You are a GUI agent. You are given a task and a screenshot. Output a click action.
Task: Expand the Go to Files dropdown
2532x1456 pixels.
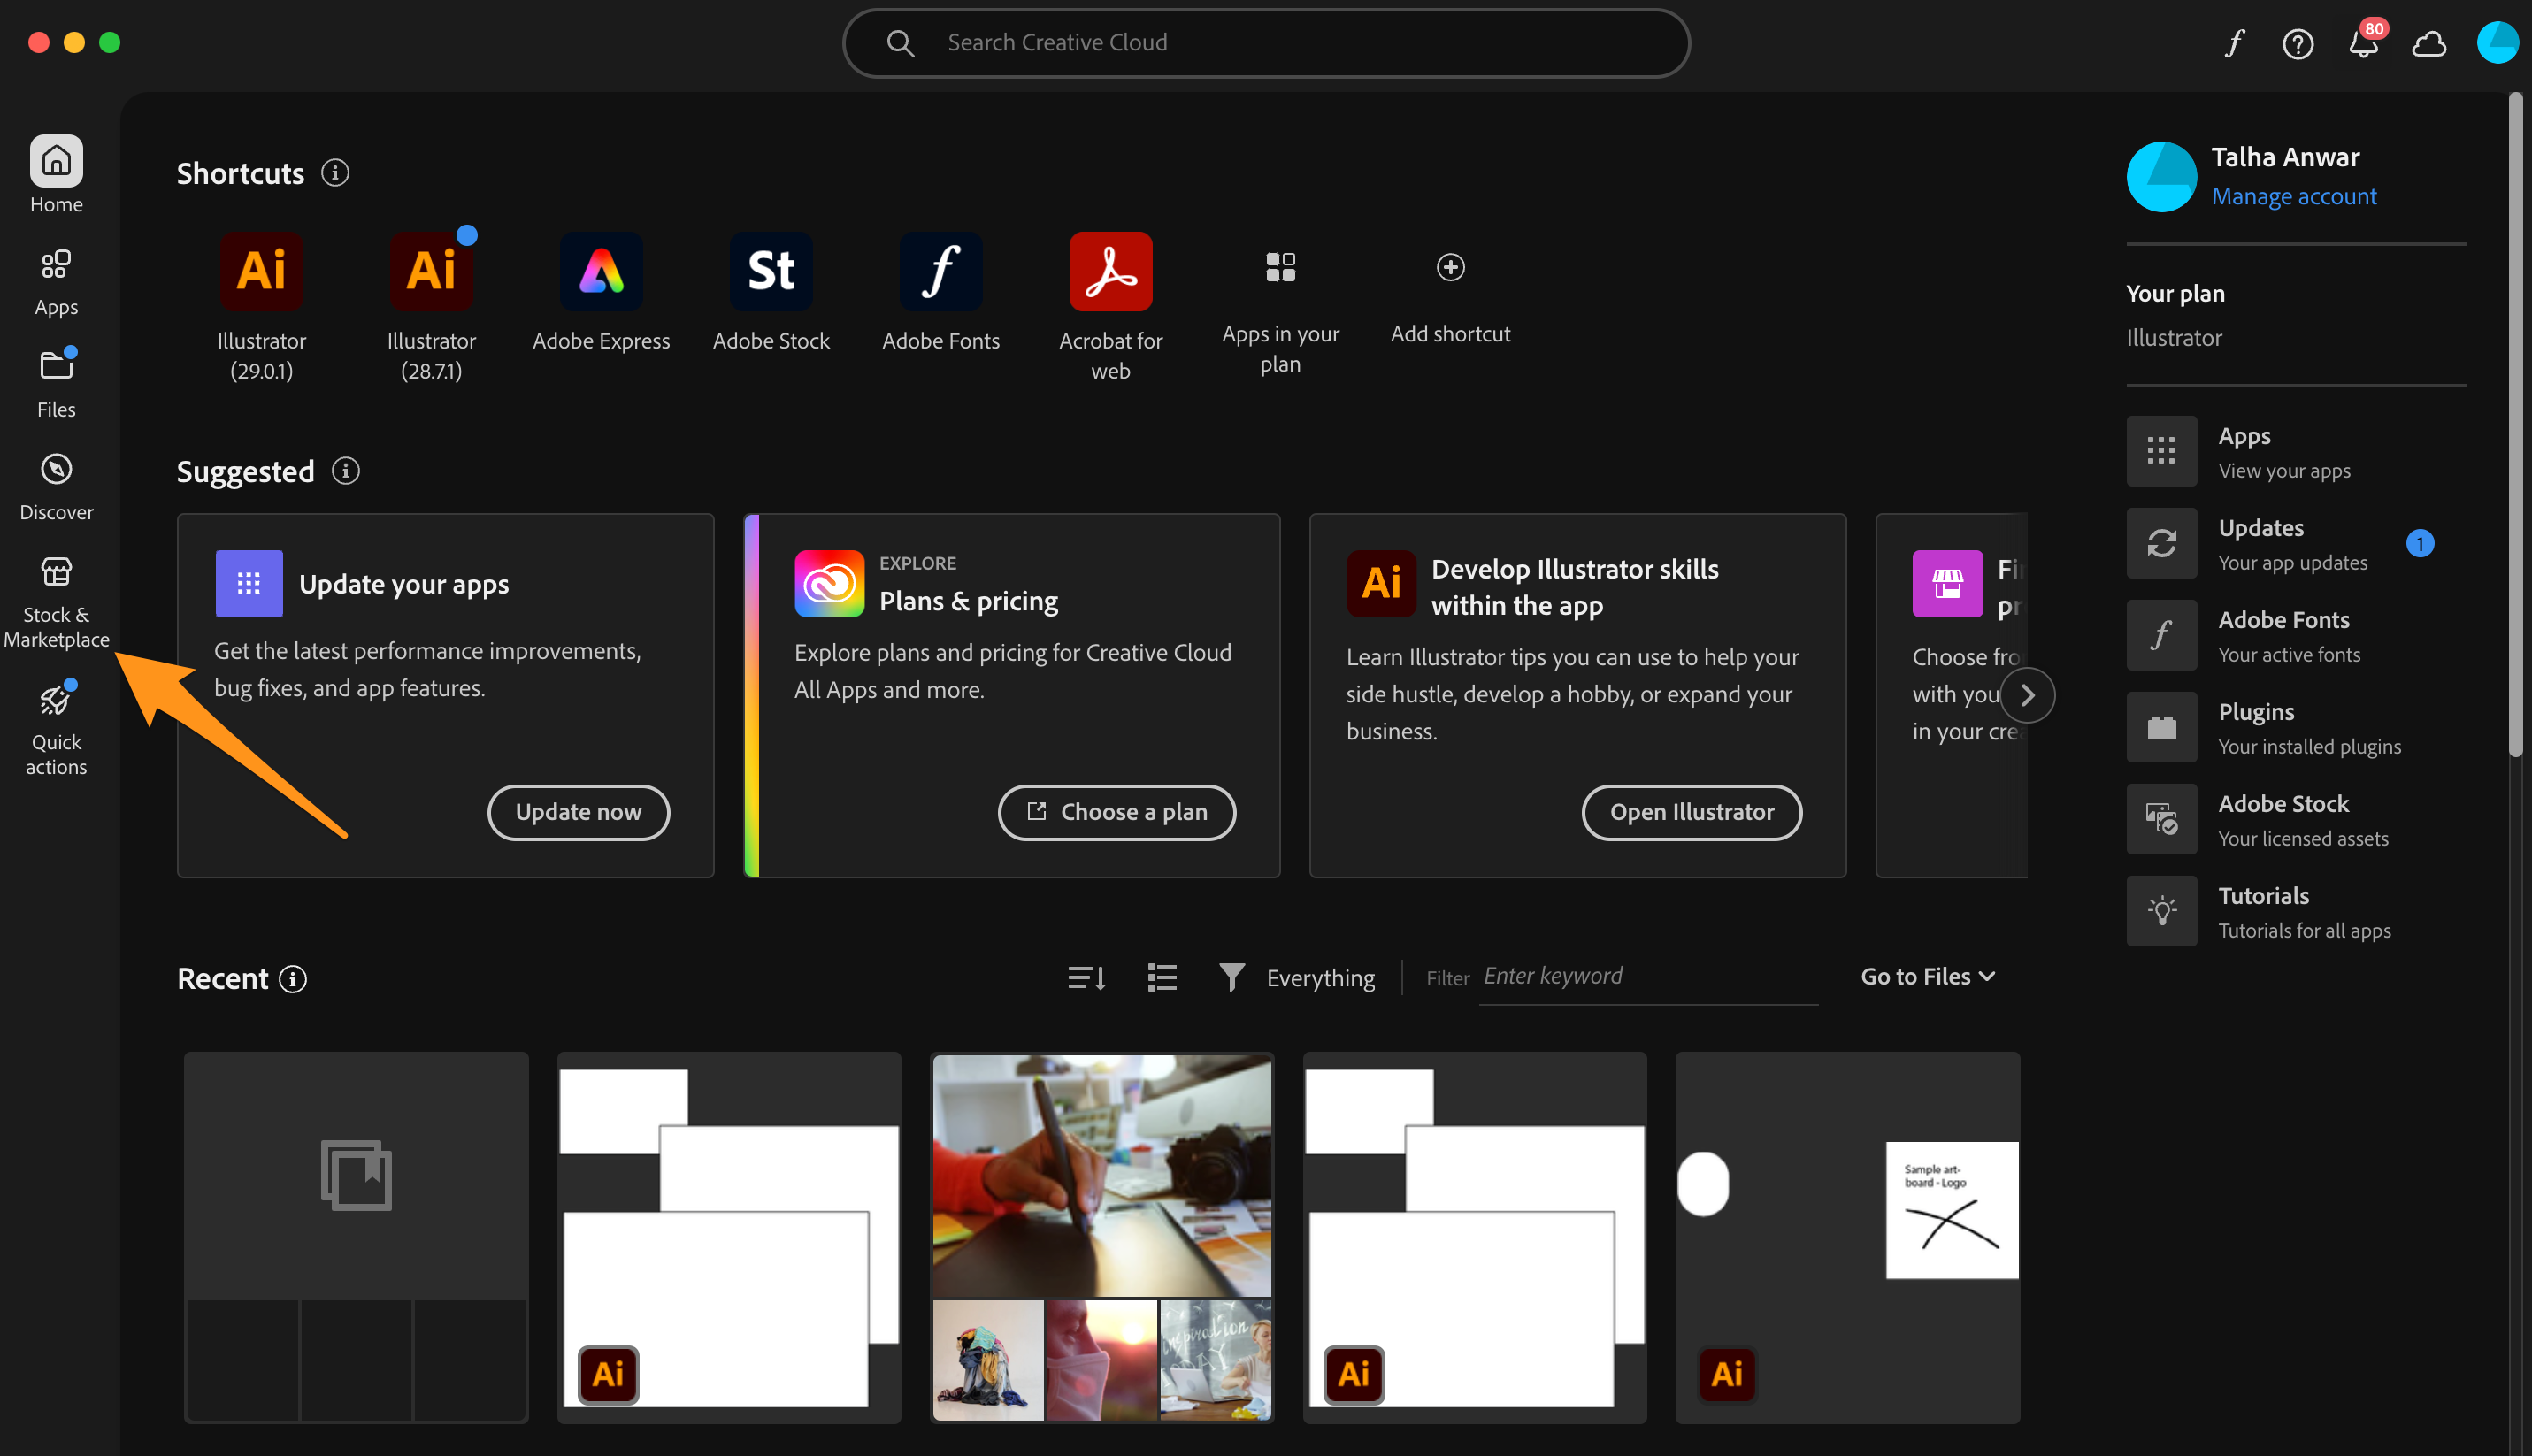click(1927, 976)
